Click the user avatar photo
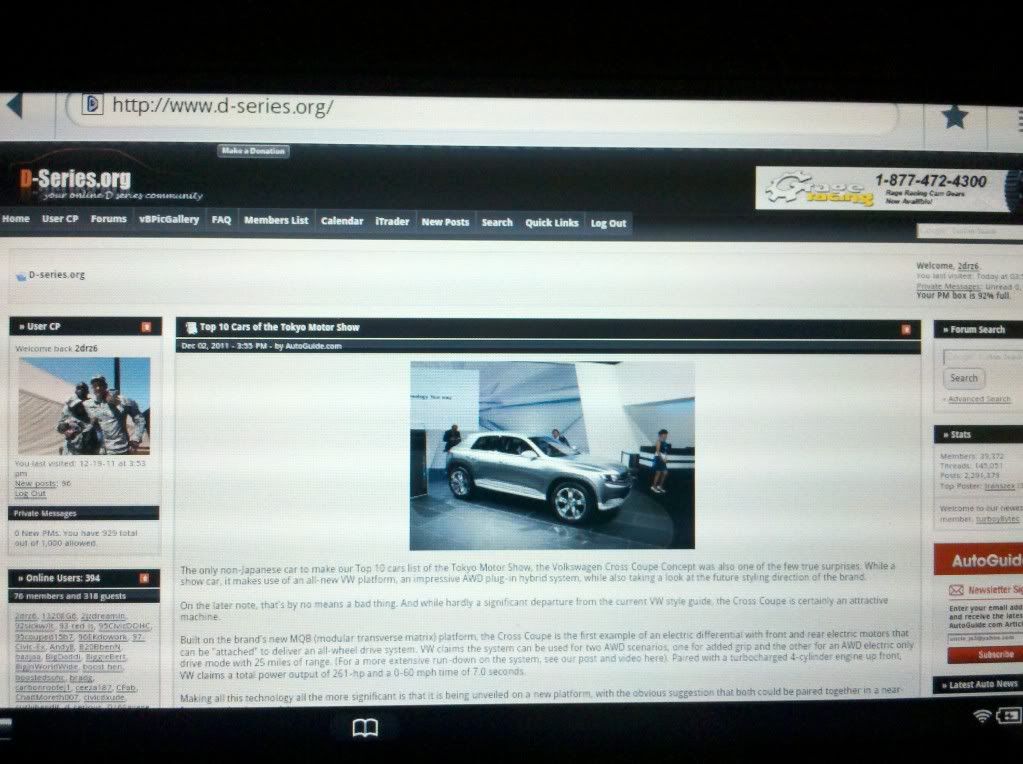 click(x=84, y=406)
